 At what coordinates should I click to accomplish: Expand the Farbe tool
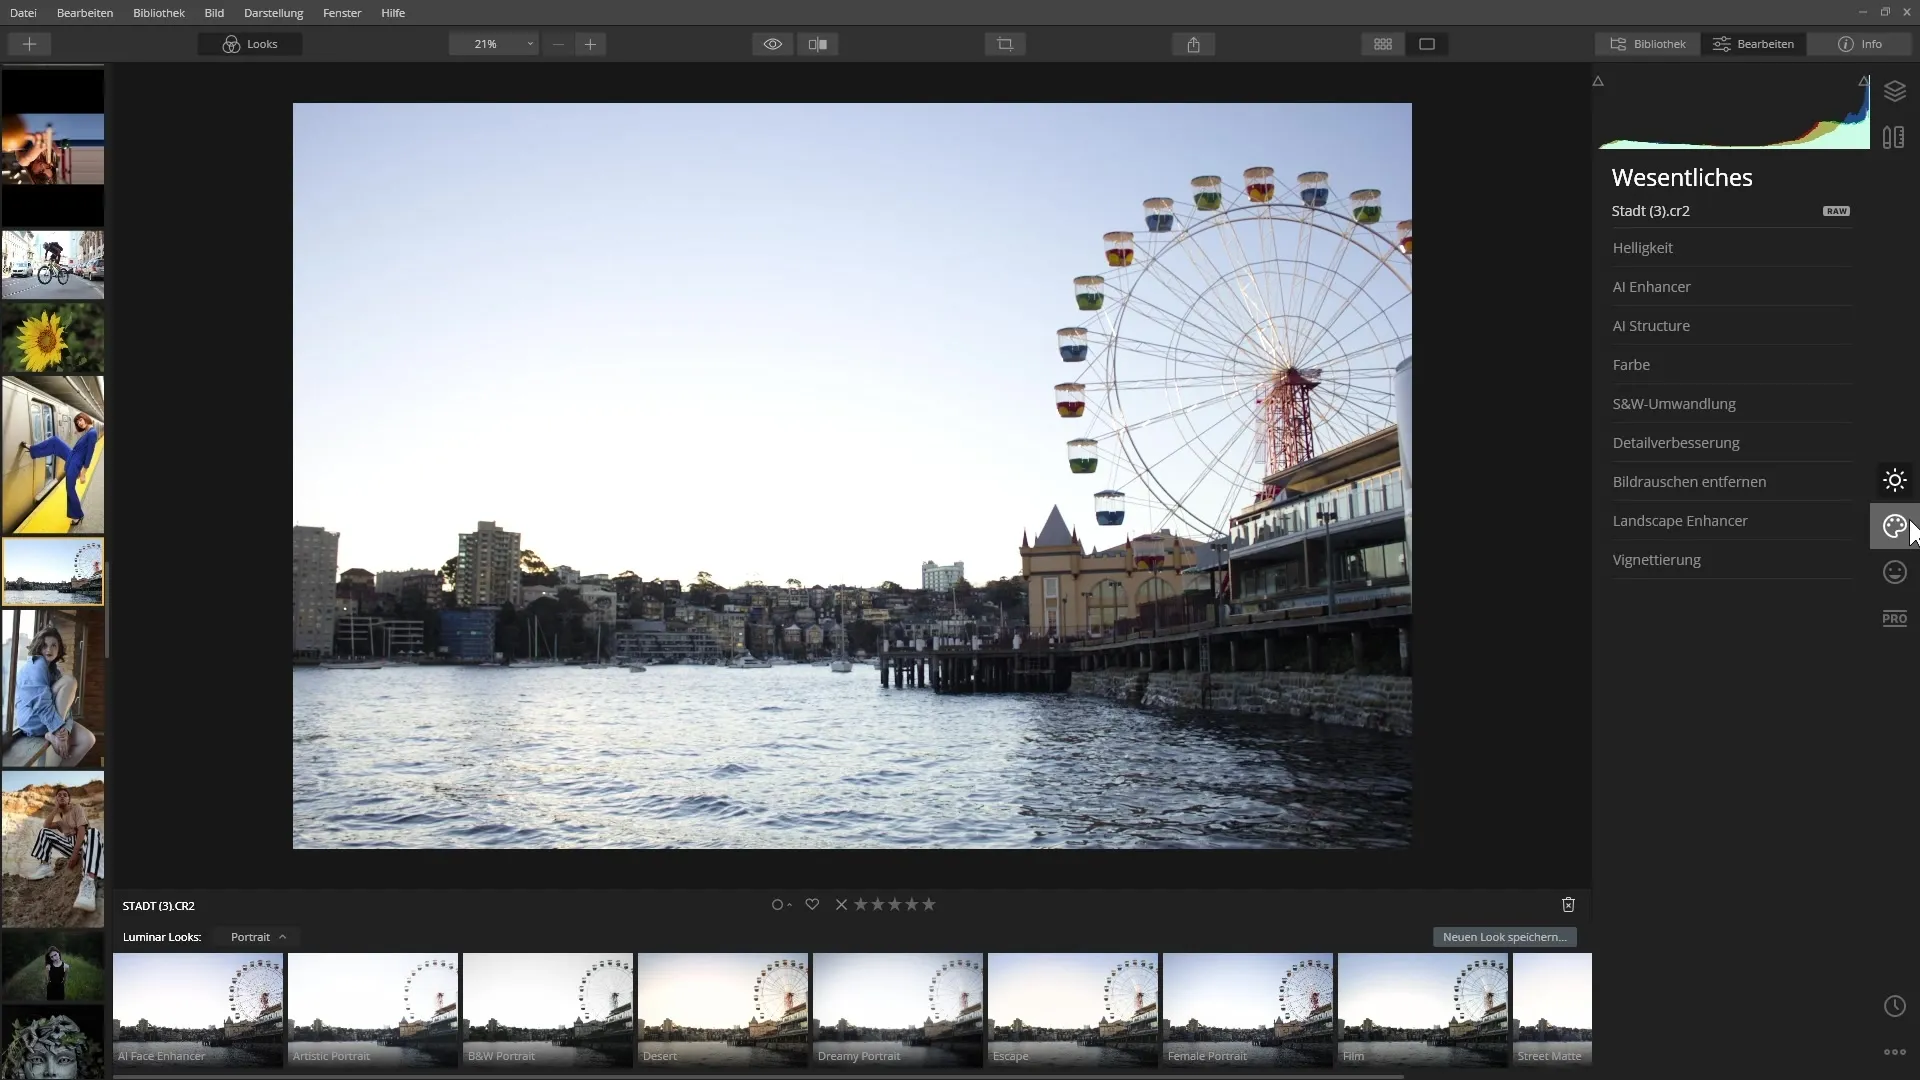click(x=1731, y=365)
